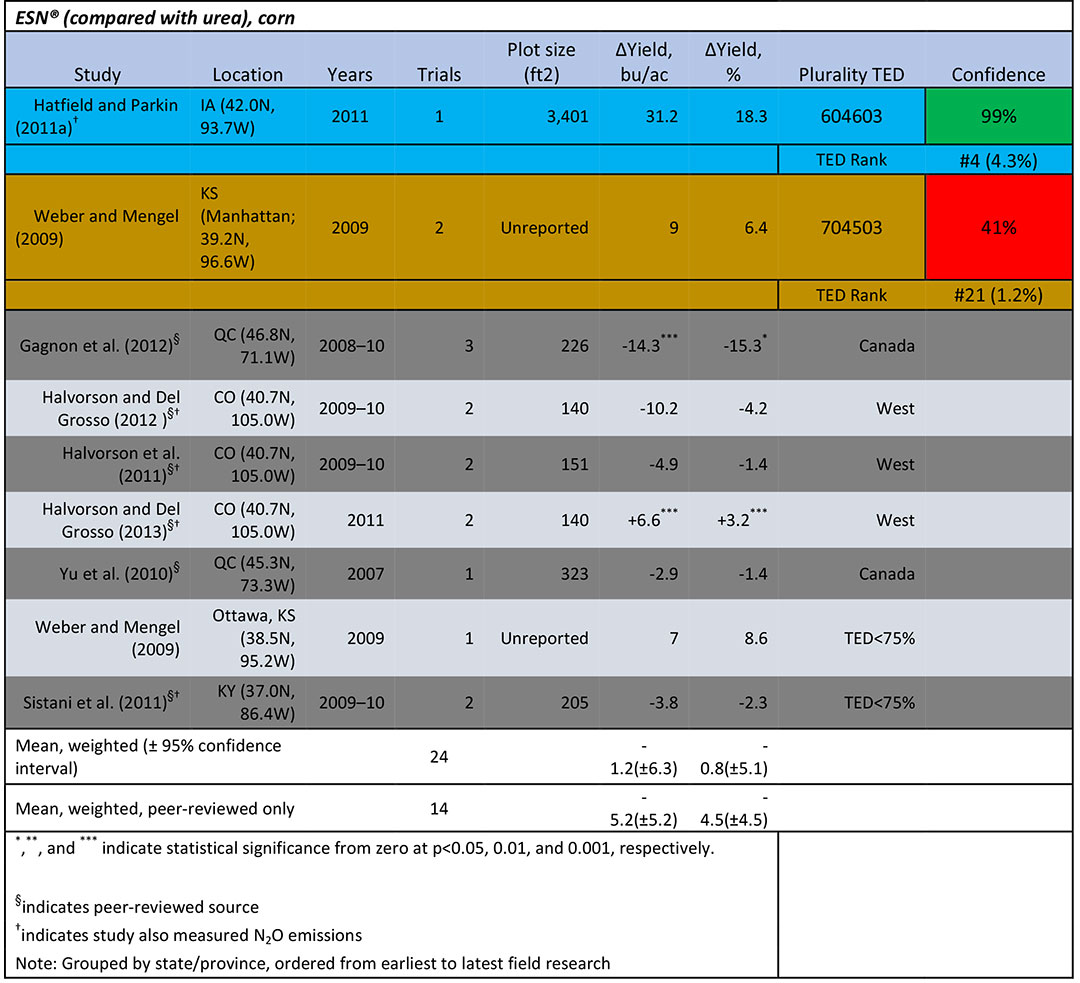The image size is (1080, 983).
Task: Click the #21 (1.2%) TED rank cell
Action: 998,295
